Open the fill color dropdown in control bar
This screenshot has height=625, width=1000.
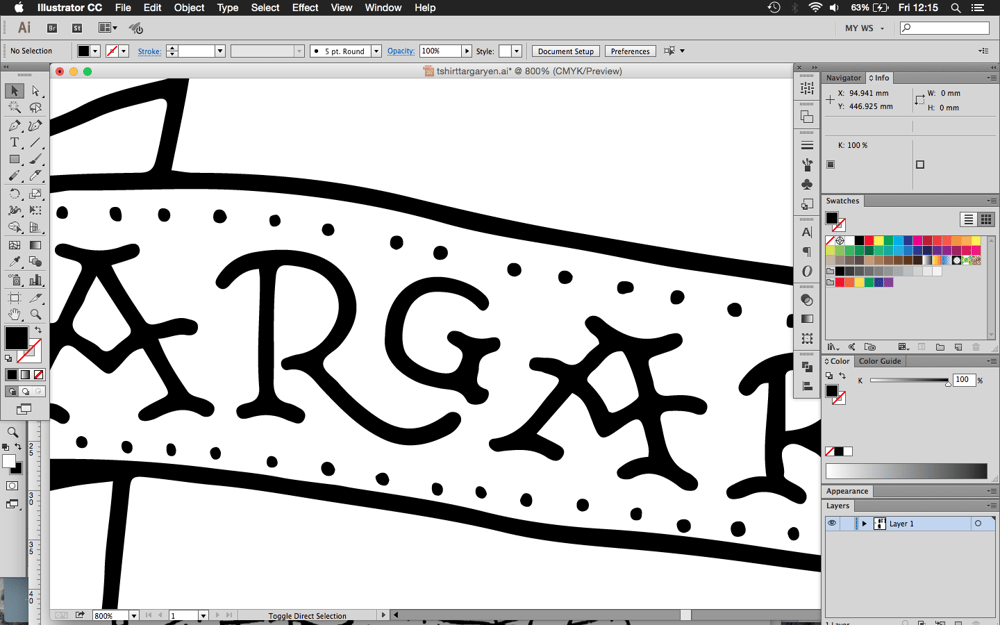click(x=96, y=51)
